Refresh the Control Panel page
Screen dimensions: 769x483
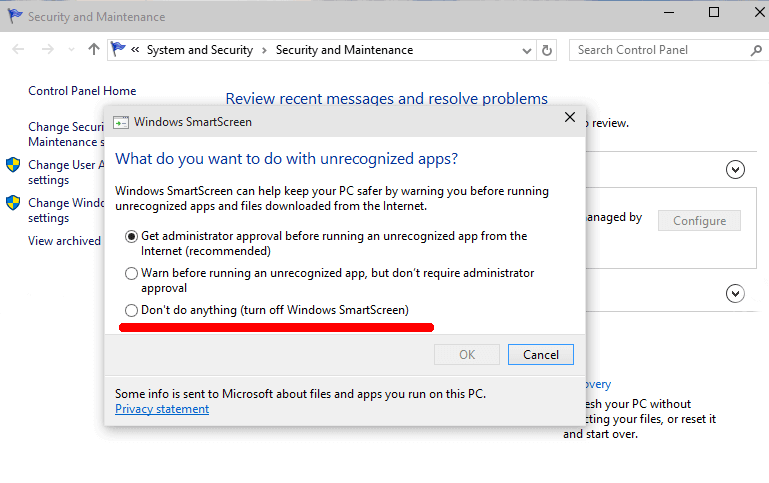(x=547, y=50)
